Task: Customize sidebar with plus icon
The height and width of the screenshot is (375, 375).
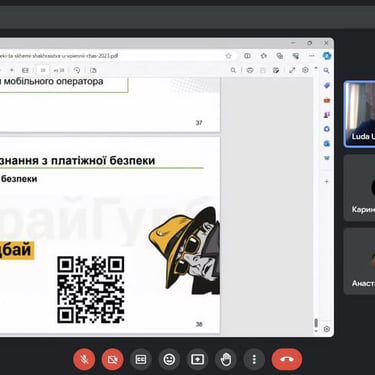Action: tap(327, 182)
